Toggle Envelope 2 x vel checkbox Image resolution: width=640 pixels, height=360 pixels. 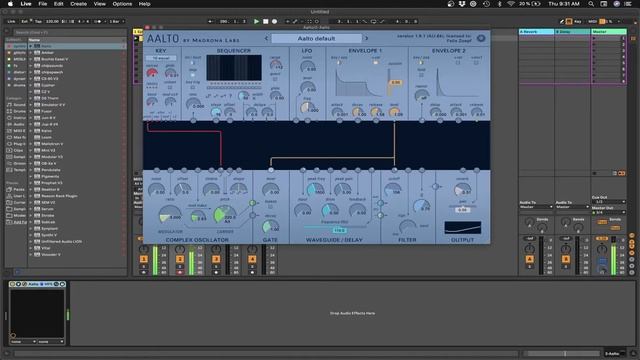tap(457, 63)
